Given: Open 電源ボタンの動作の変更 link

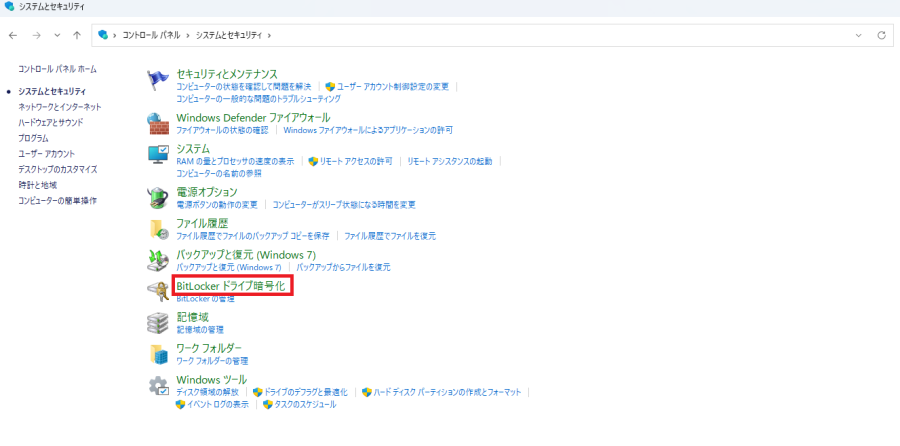Looking at the screenshot, I should coord(217,204).
